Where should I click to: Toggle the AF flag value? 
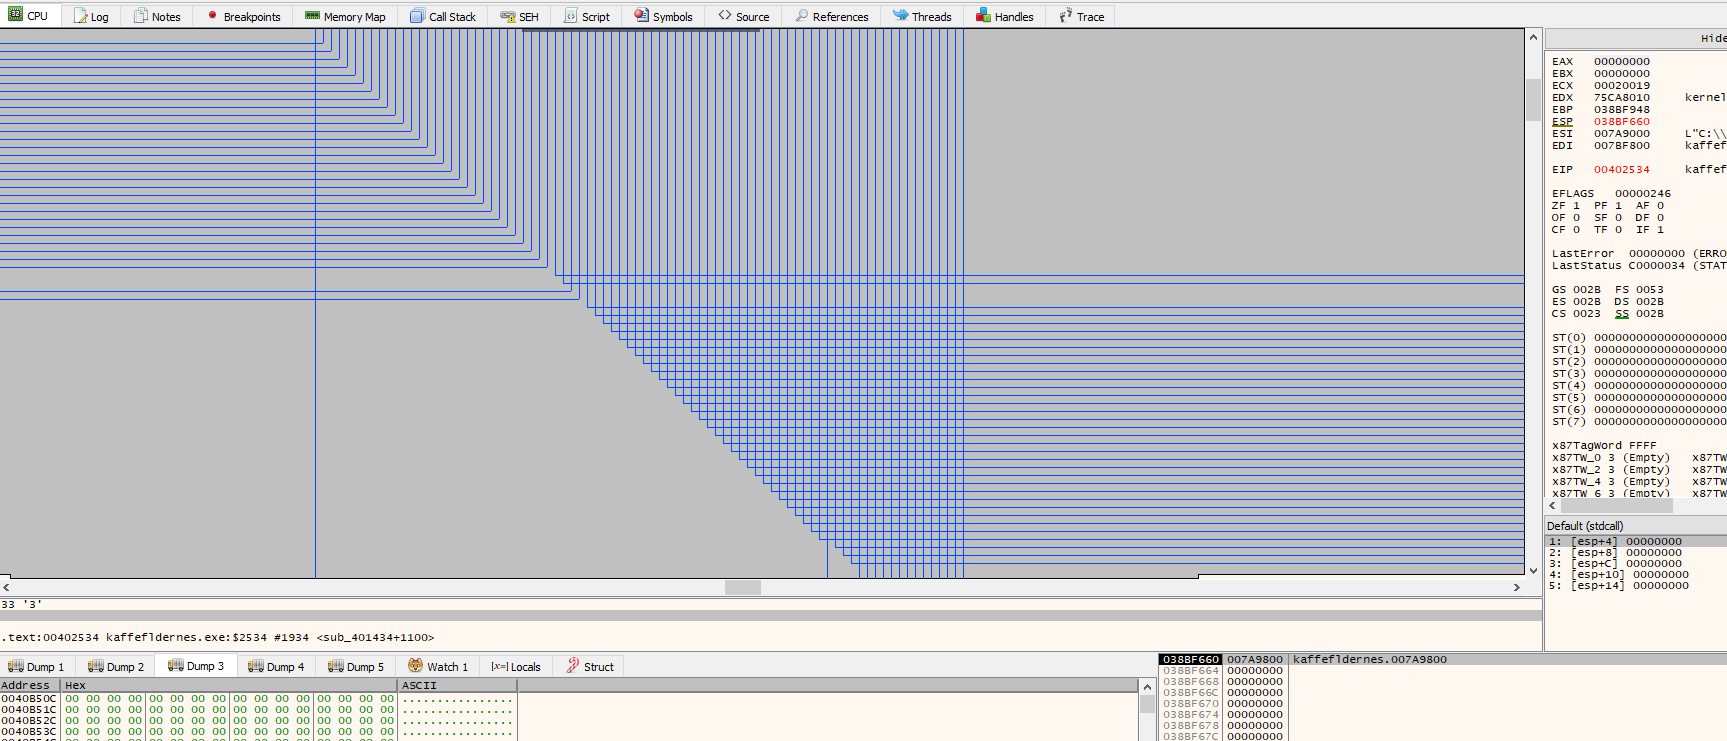point(1661,206)
